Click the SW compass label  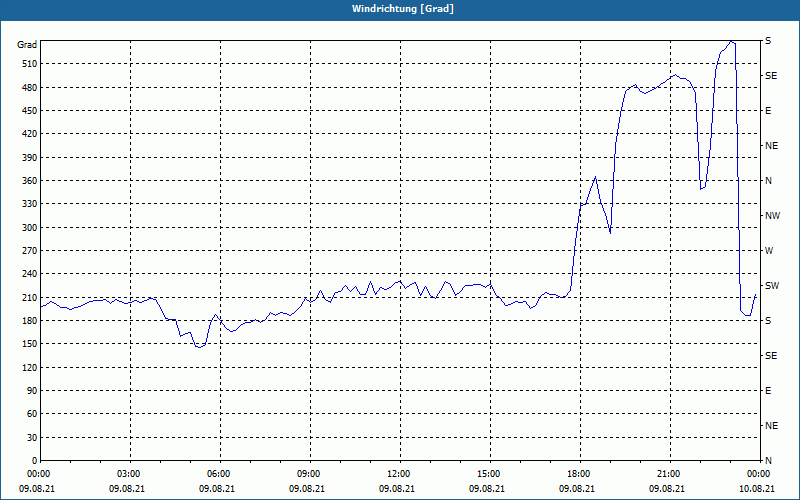(x=772, y=286)
